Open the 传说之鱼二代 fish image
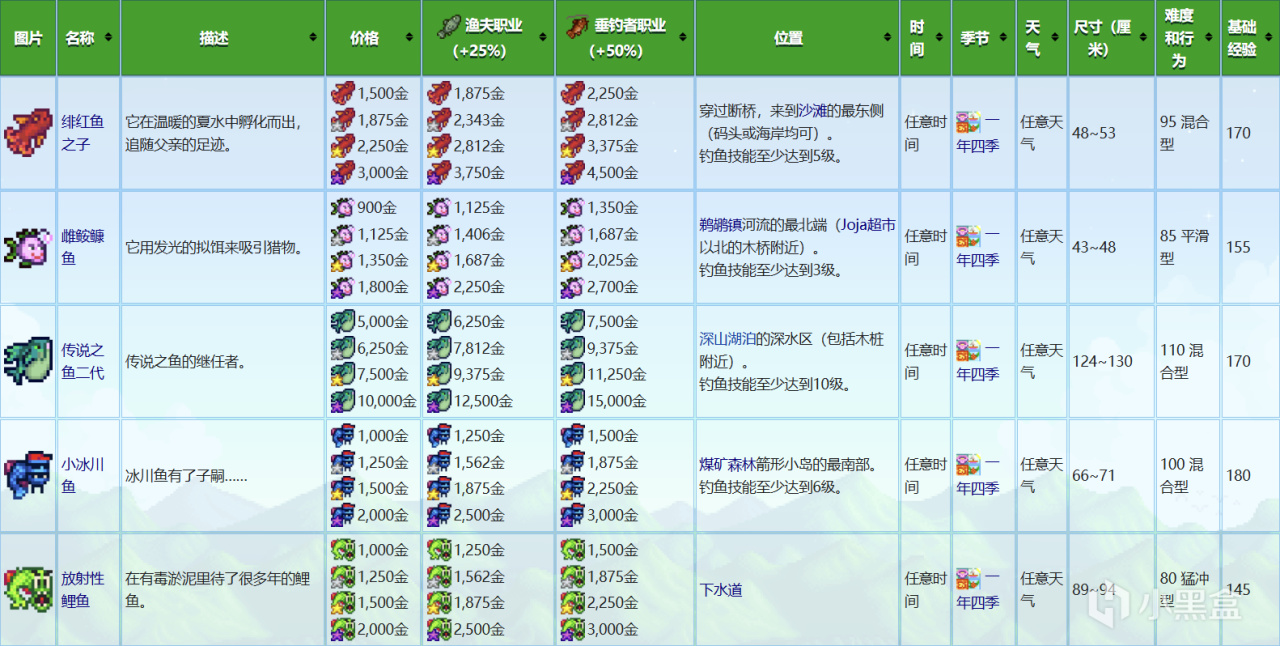Viewport: 1280px width, 646px height. (28, 361)
